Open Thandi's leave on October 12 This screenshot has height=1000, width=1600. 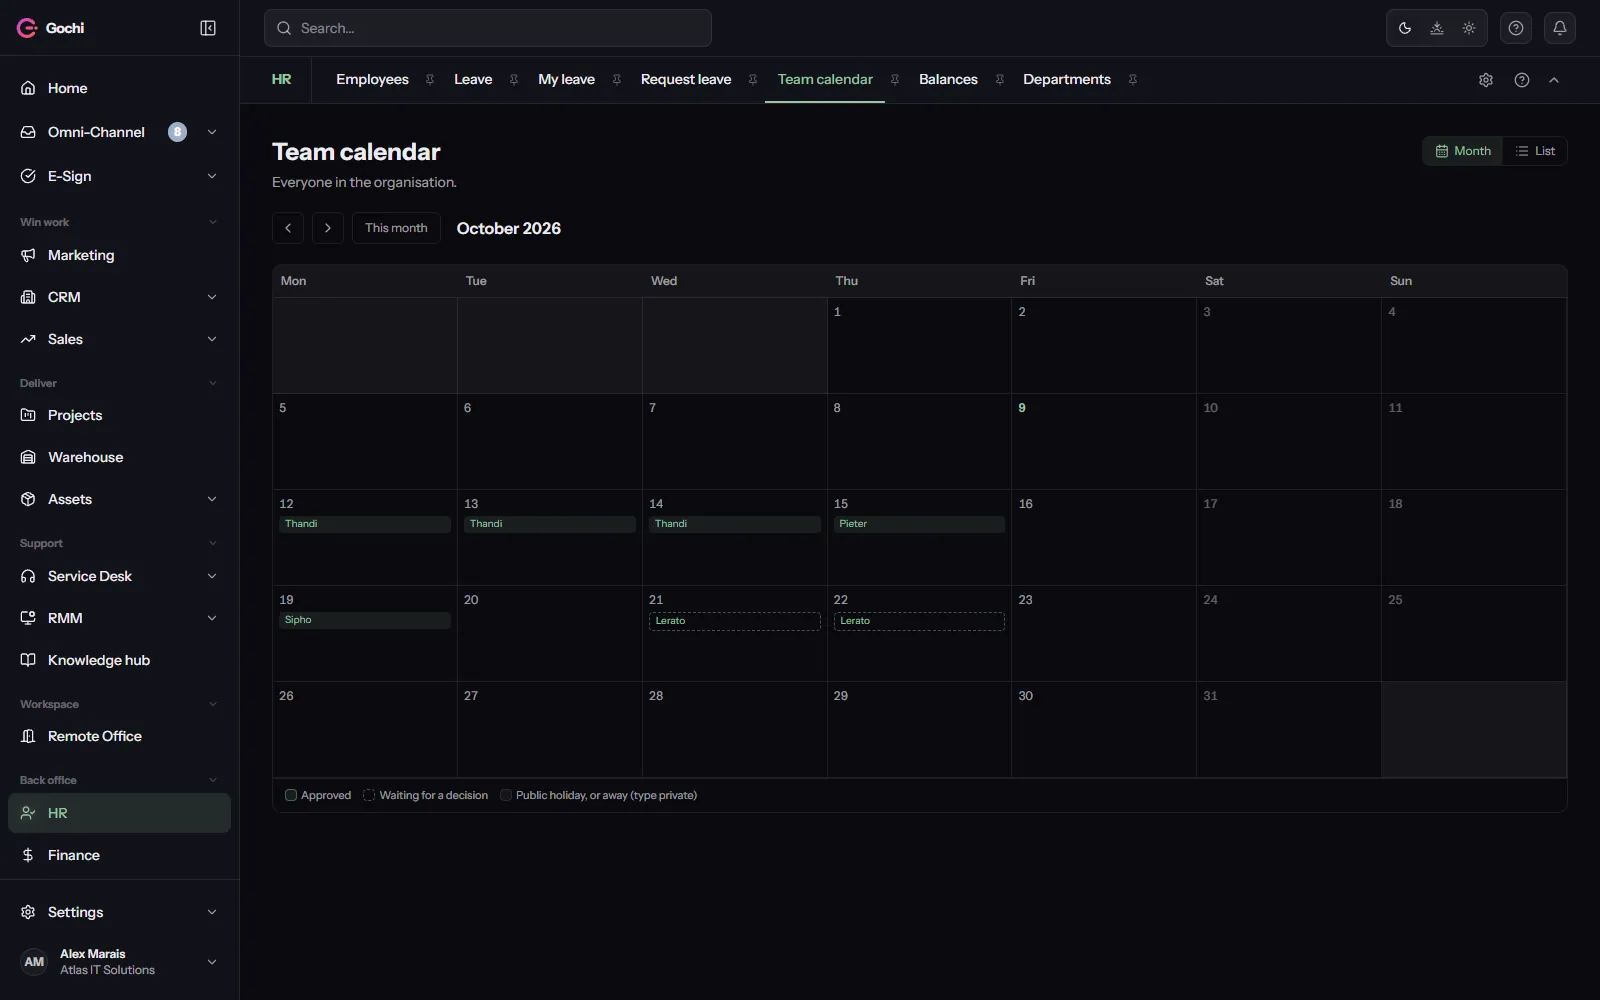click(365, 524)
